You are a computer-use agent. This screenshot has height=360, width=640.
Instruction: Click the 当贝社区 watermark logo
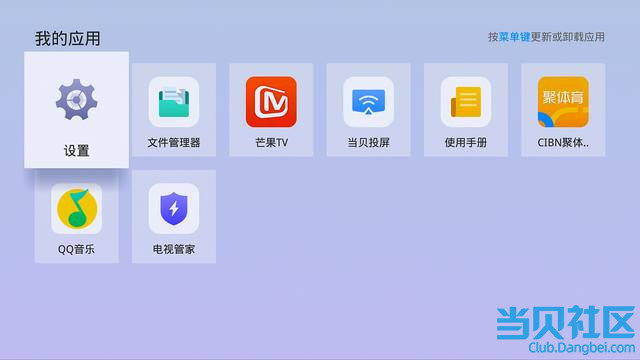[566, 322]
